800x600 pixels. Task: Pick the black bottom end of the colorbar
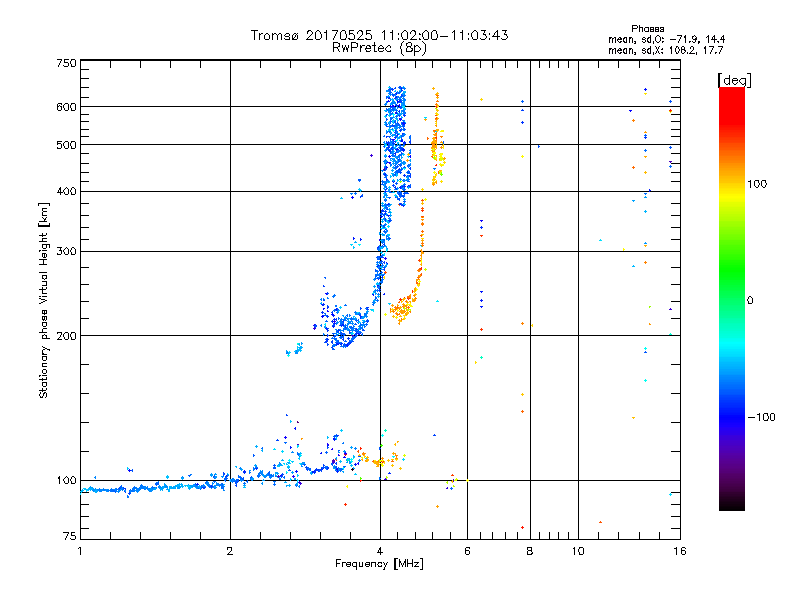tap(731, 505)
